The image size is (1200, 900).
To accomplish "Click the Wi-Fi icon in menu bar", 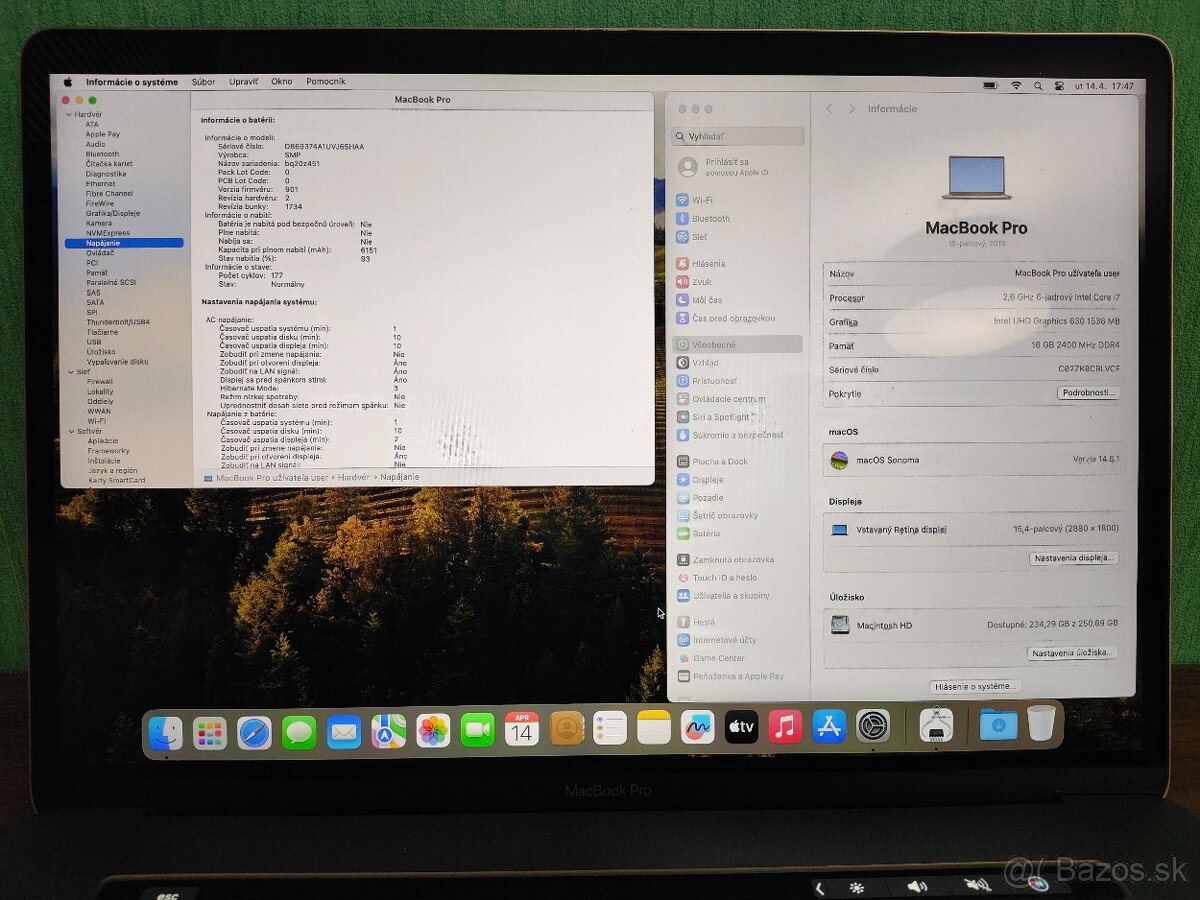I will coord(1017,86).
